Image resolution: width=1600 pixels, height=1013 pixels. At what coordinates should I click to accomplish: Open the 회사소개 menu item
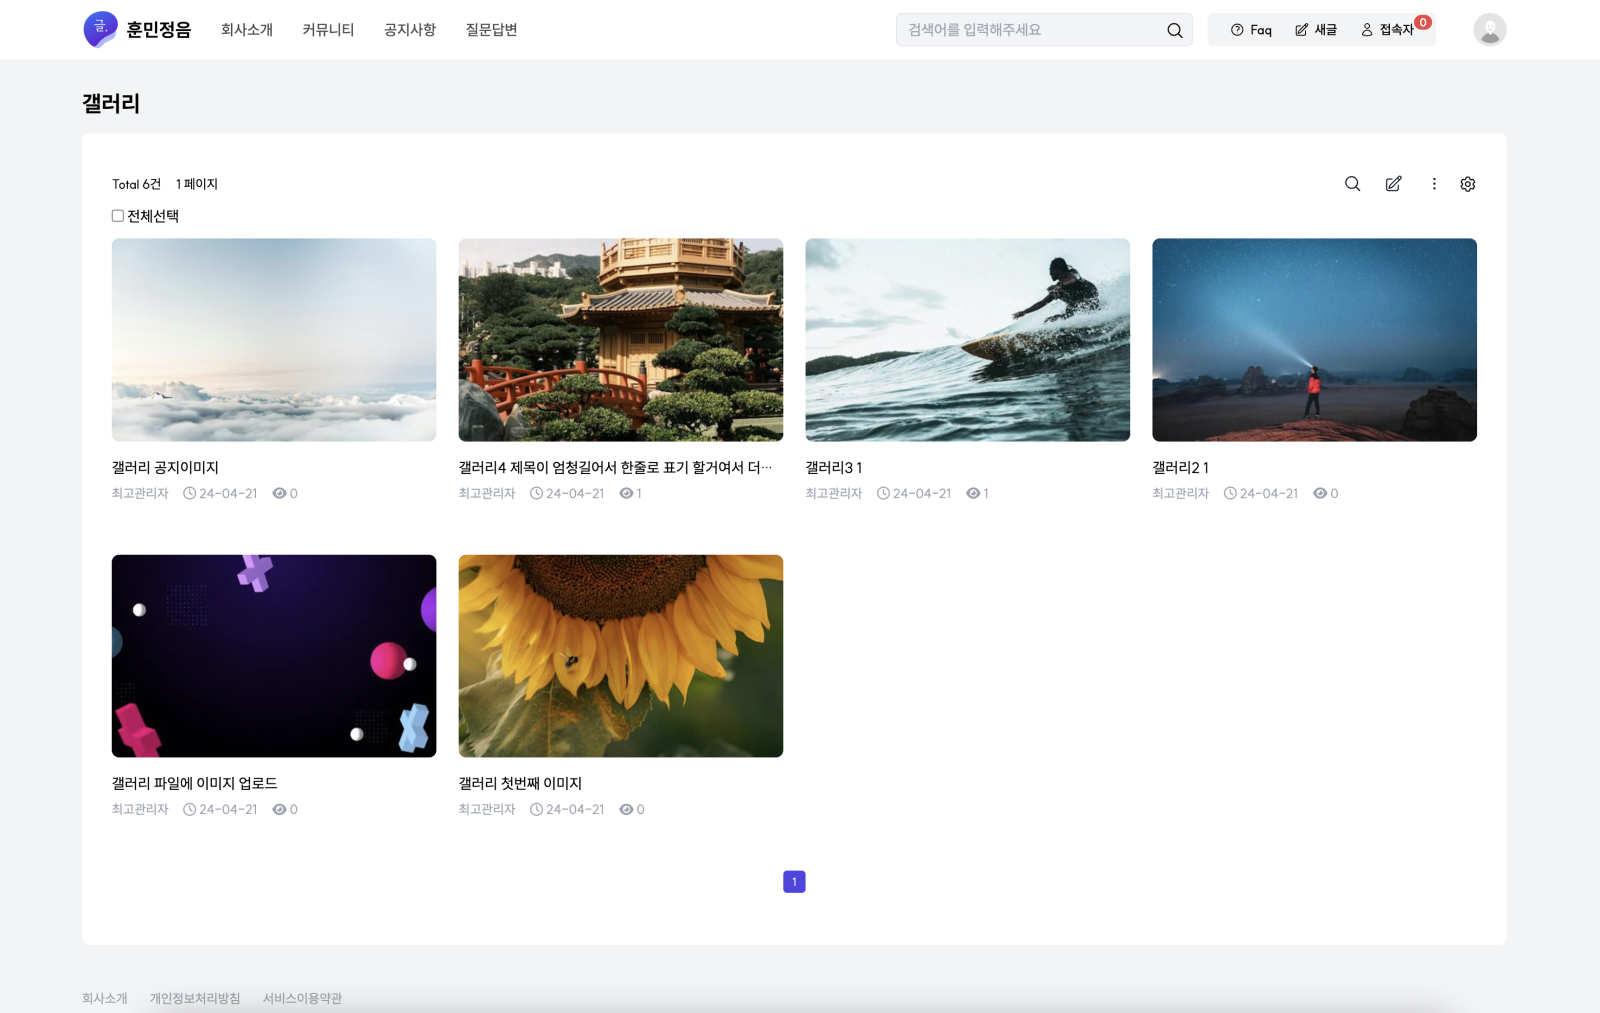tap(247, 30)
